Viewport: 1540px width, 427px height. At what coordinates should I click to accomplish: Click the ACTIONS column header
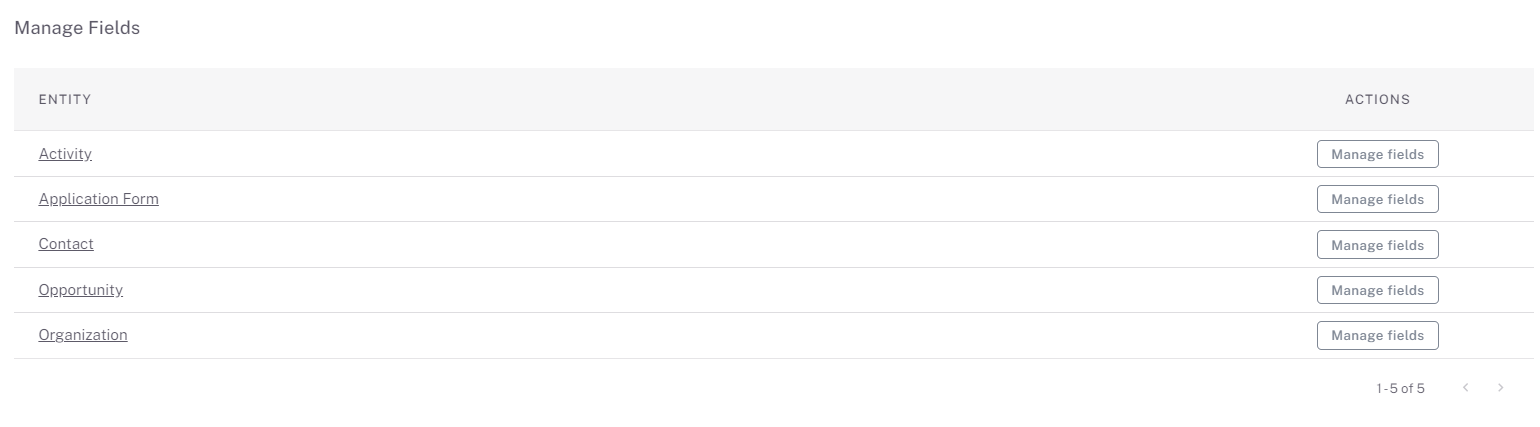pyautogui.click(x=1377, y=100)
